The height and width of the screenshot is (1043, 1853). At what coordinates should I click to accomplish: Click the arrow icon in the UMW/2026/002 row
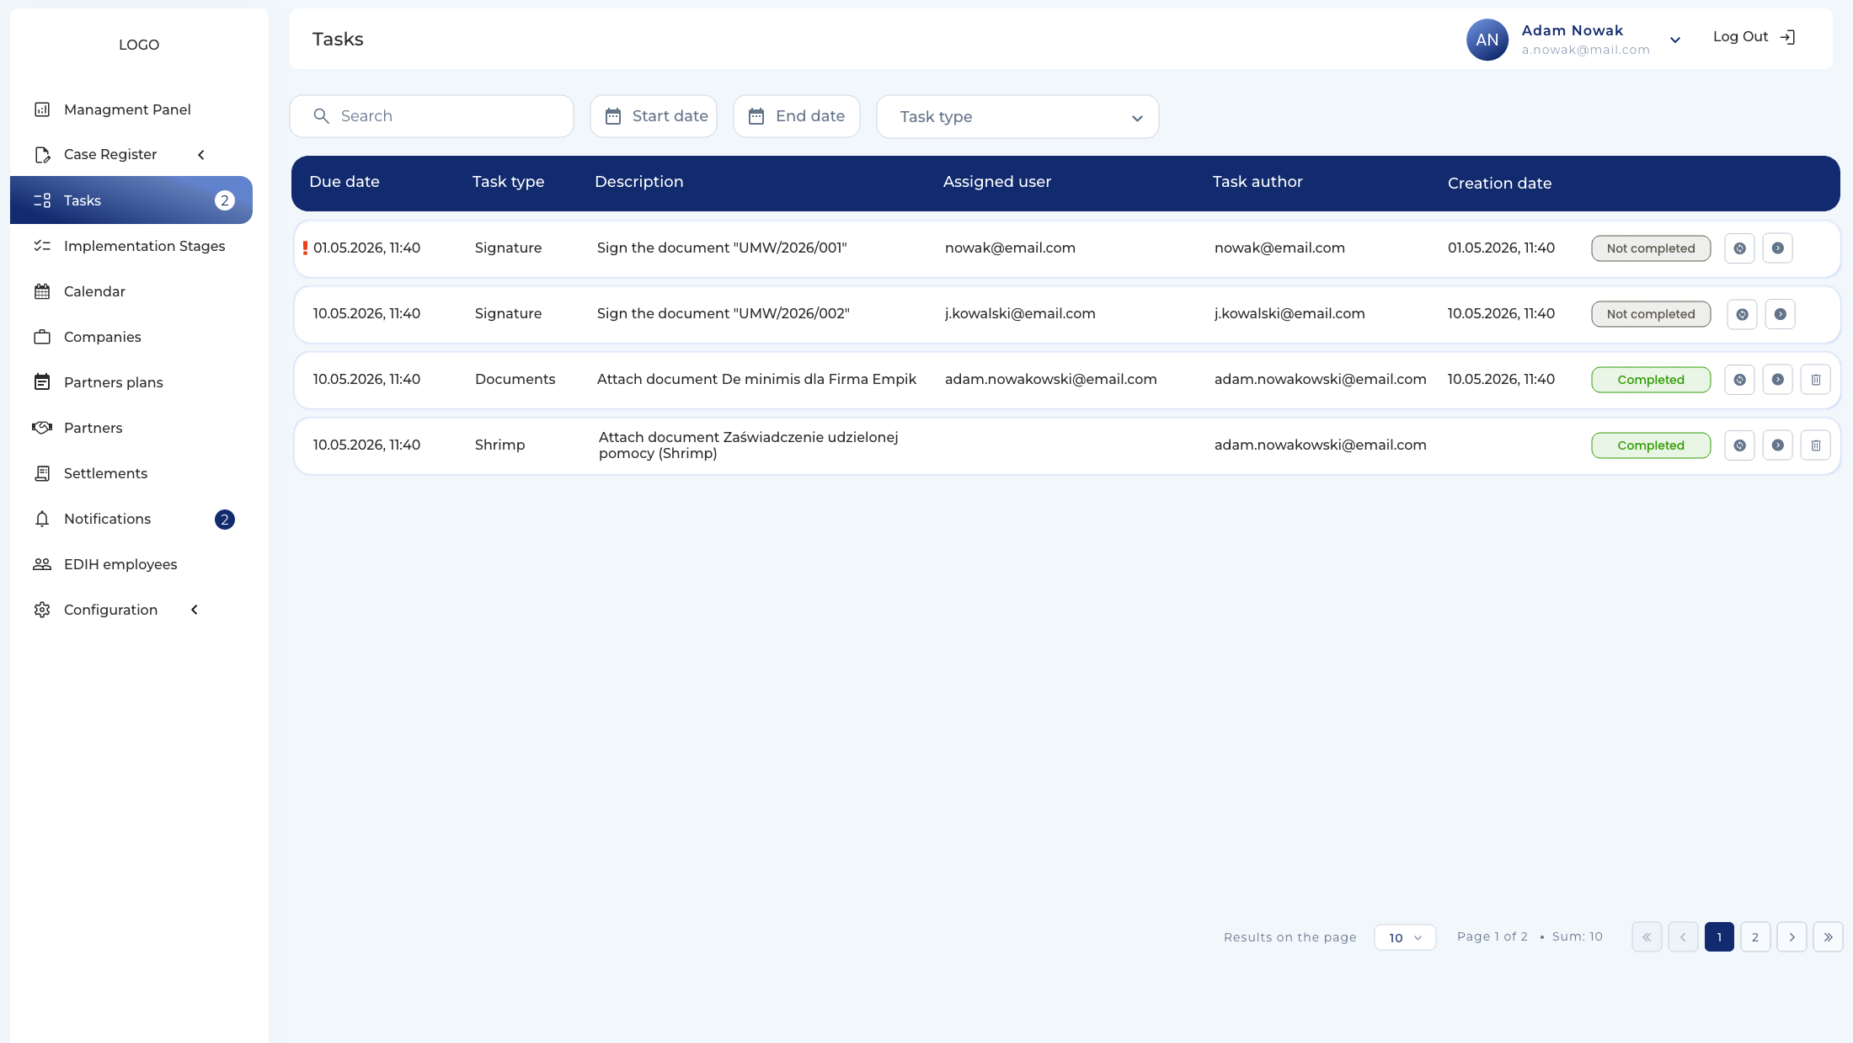(x=1780, y=314)
